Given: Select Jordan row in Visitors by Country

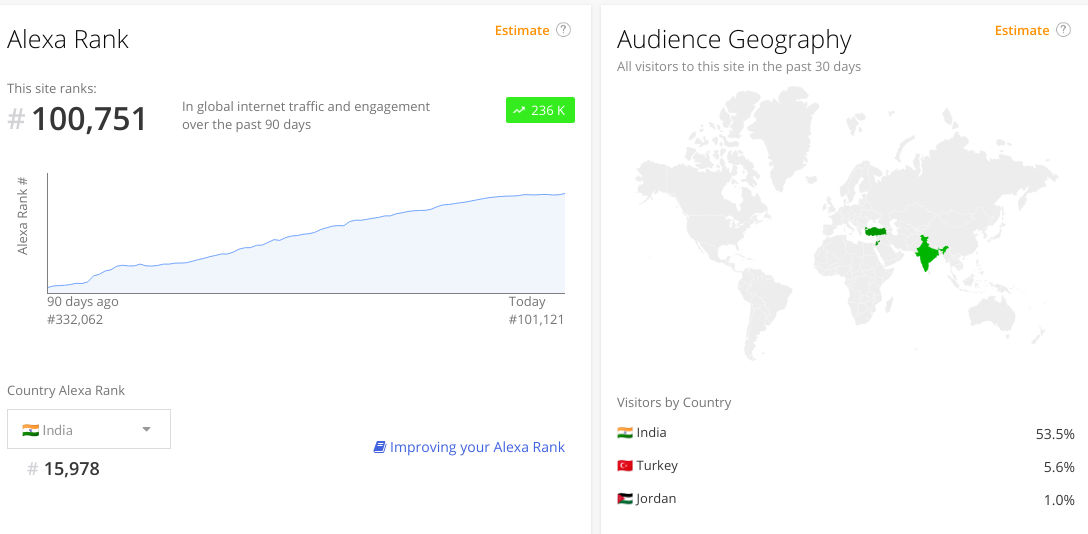Looking at the screenshot, I should click(845, 499).
